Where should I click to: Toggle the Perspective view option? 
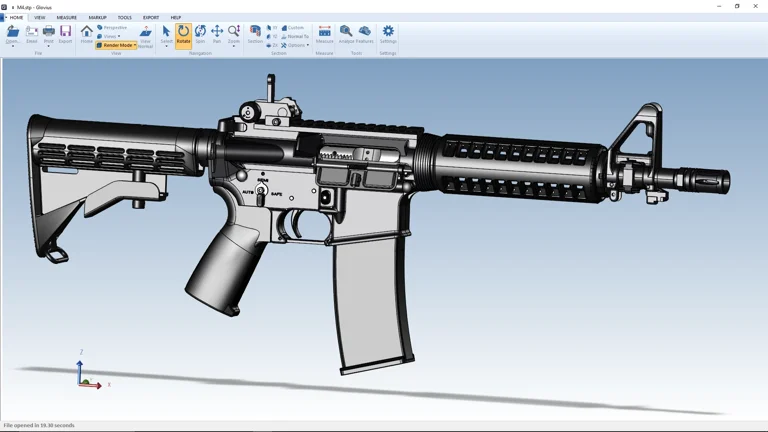114,28
